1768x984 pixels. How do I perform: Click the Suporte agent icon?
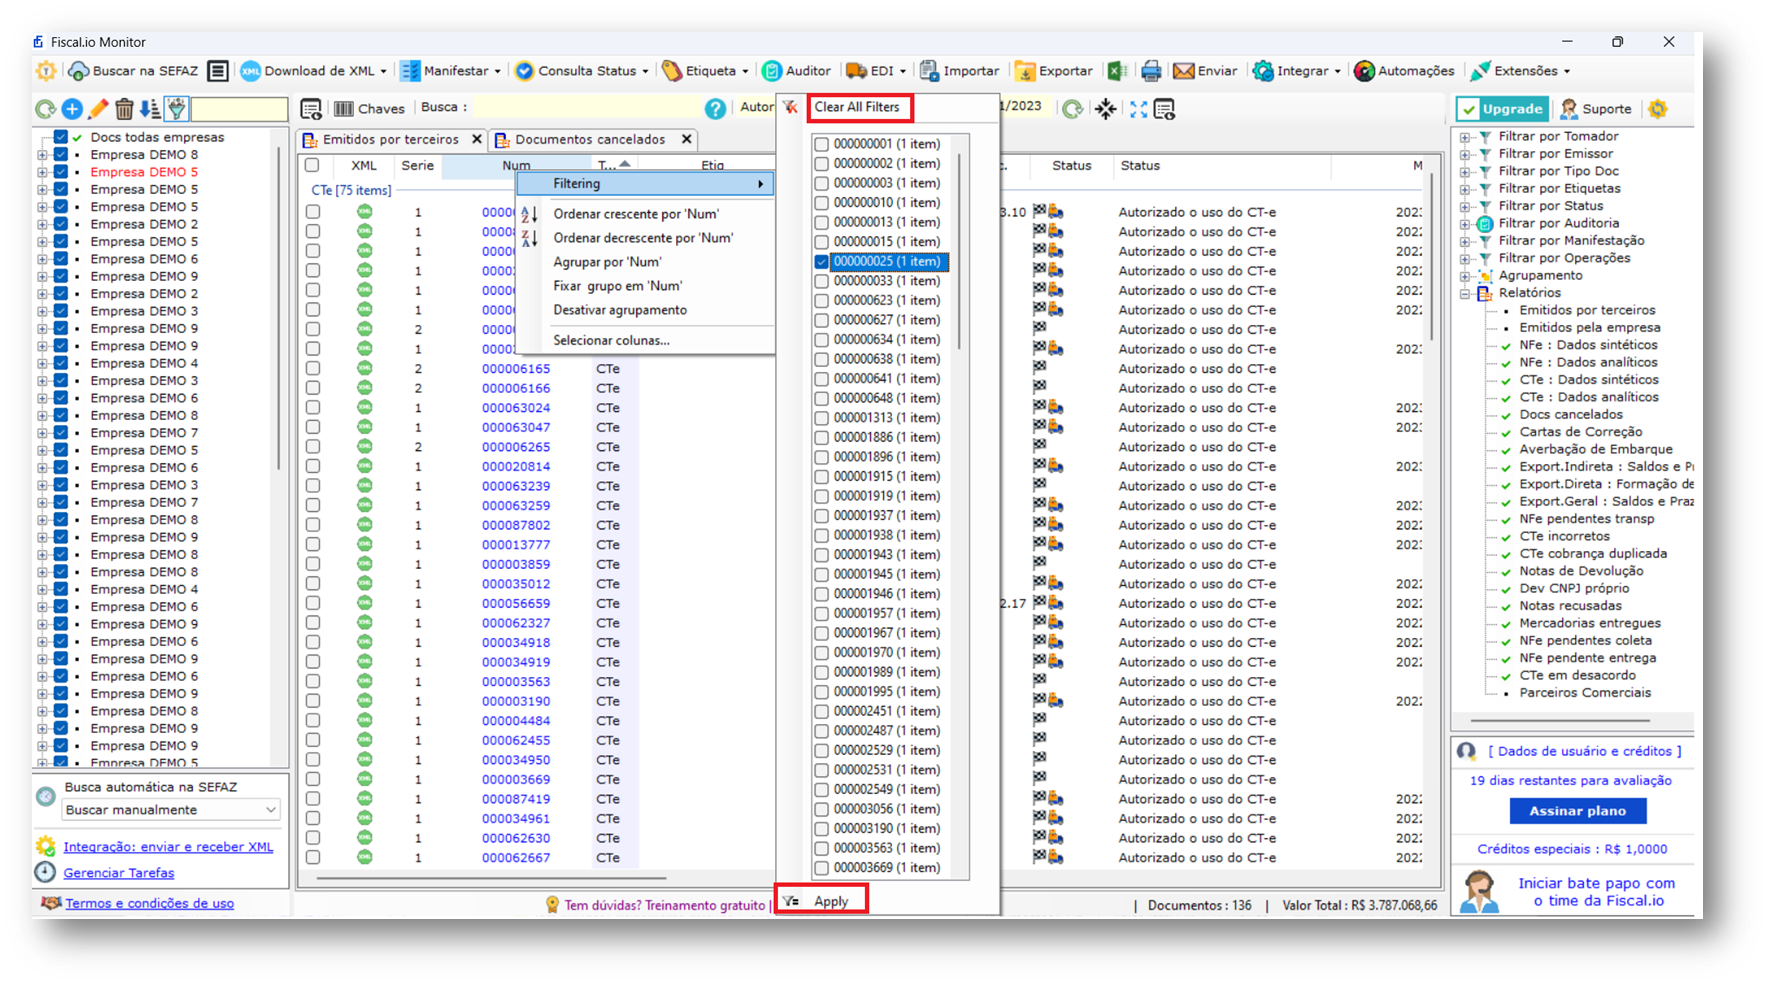tap(1569, 109)
